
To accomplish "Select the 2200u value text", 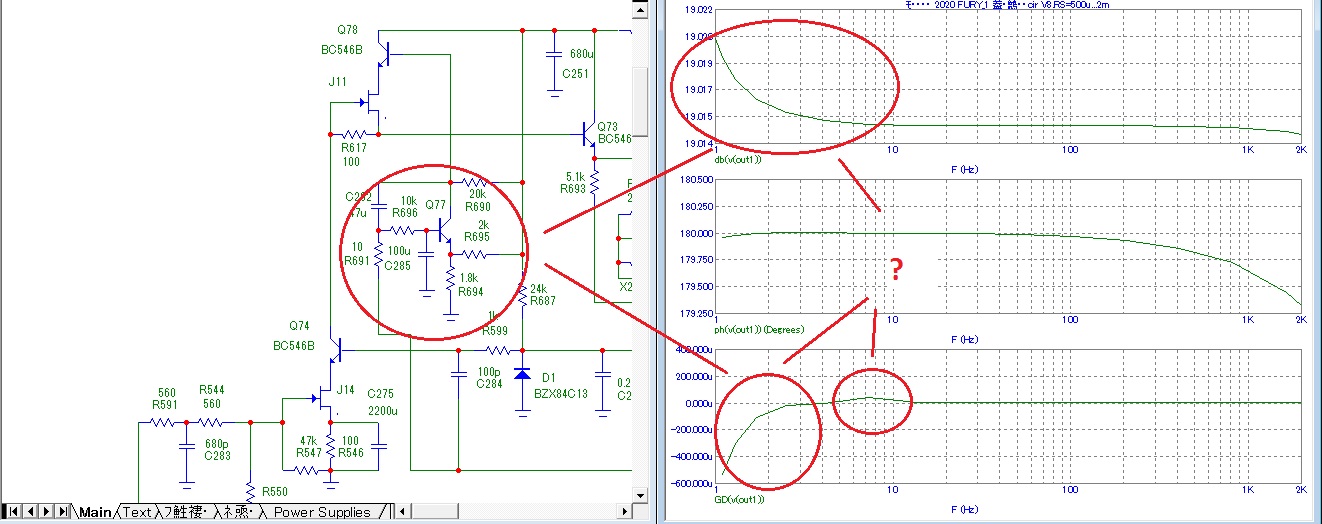I will [x=382, y=410].
